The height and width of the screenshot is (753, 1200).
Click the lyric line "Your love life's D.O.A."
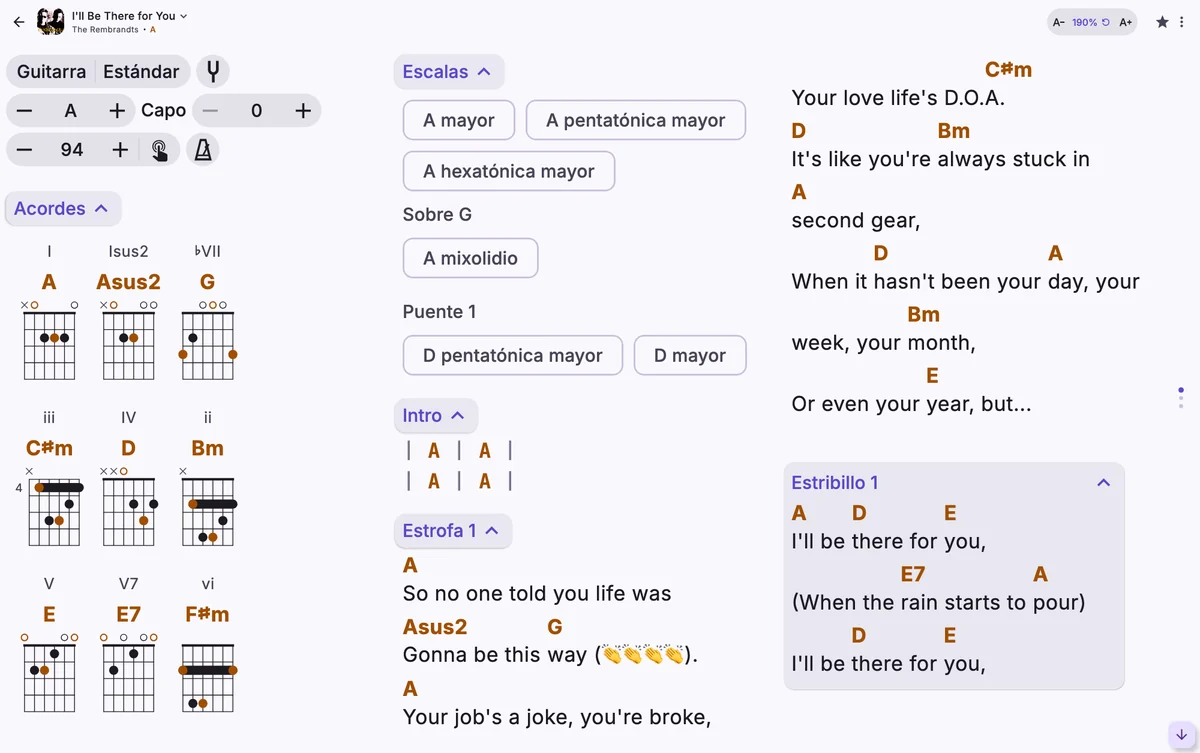[898, 98]
